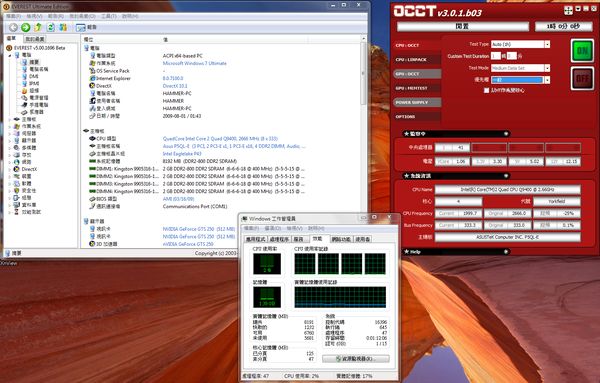
Task: Open the View (V) menu in EVEREST
Action: pyautogui.click(x=34, y=16)
